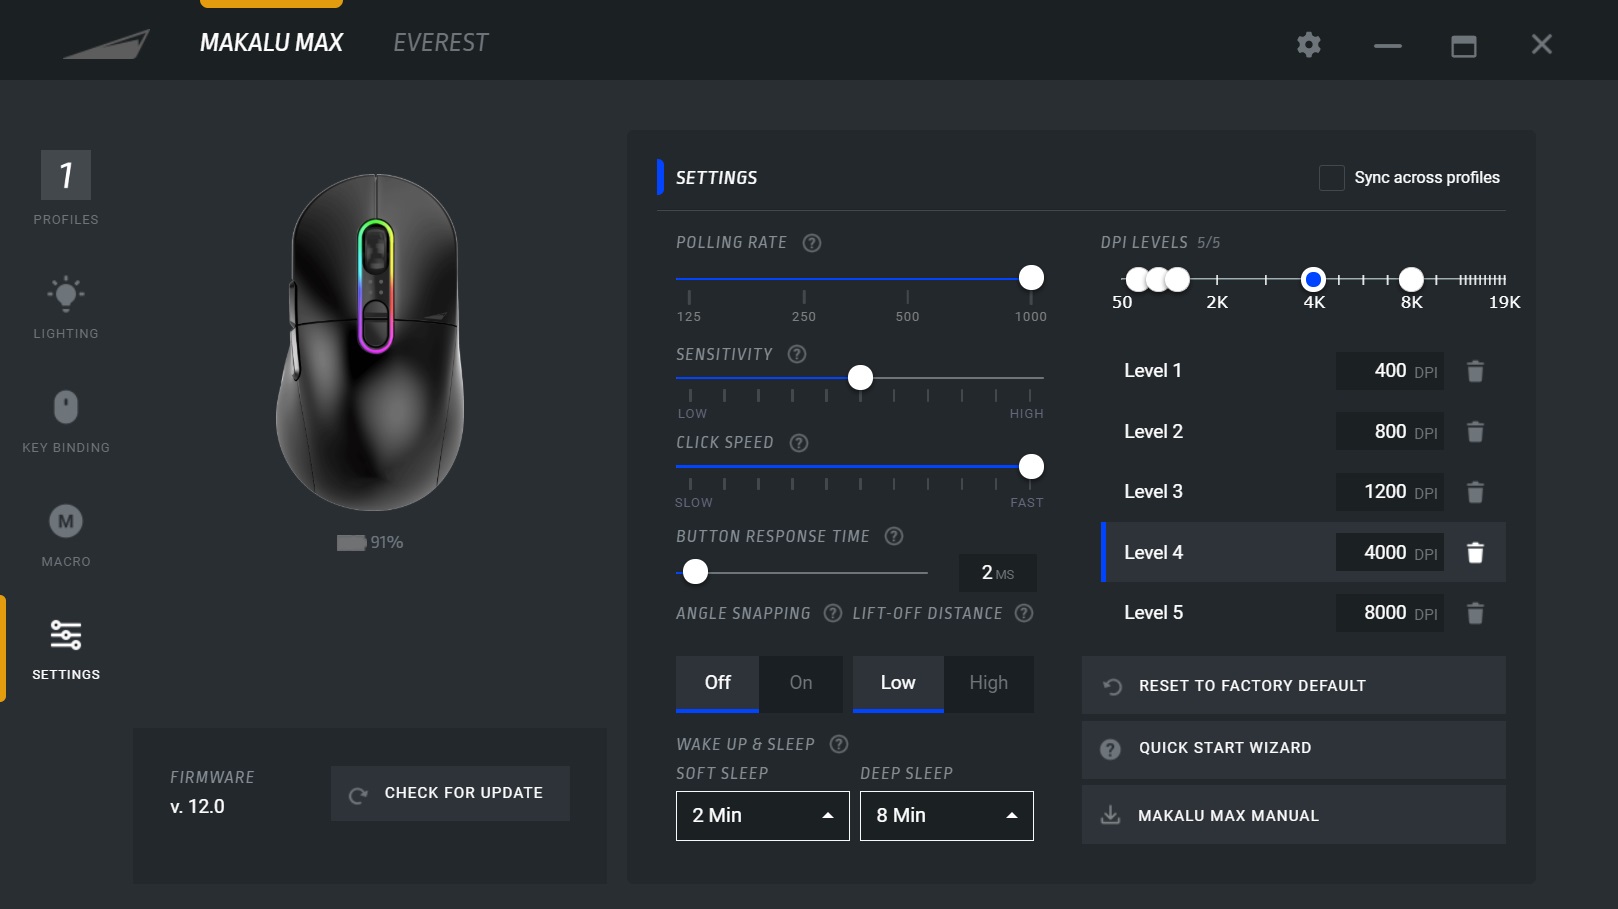Viewport: 1618px width, 909px height.
Task: Set Angle Snapping to Off
Action: point(717,683)
